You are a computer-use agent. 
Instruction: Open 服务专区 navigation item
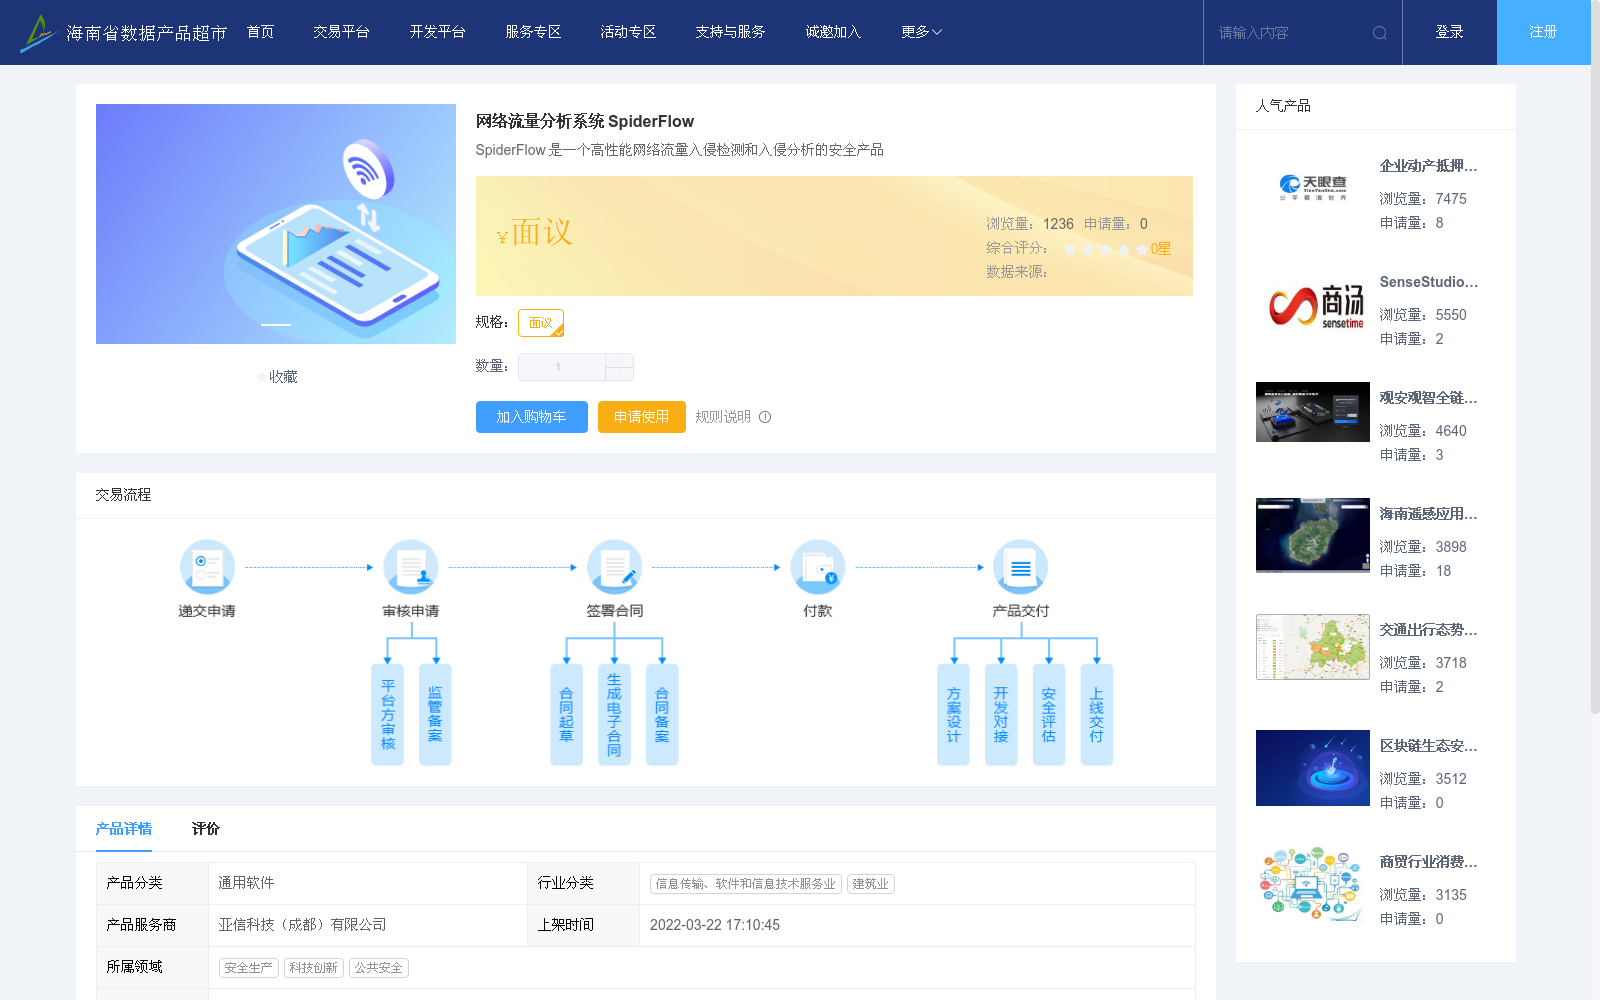[x=533, y=32]
